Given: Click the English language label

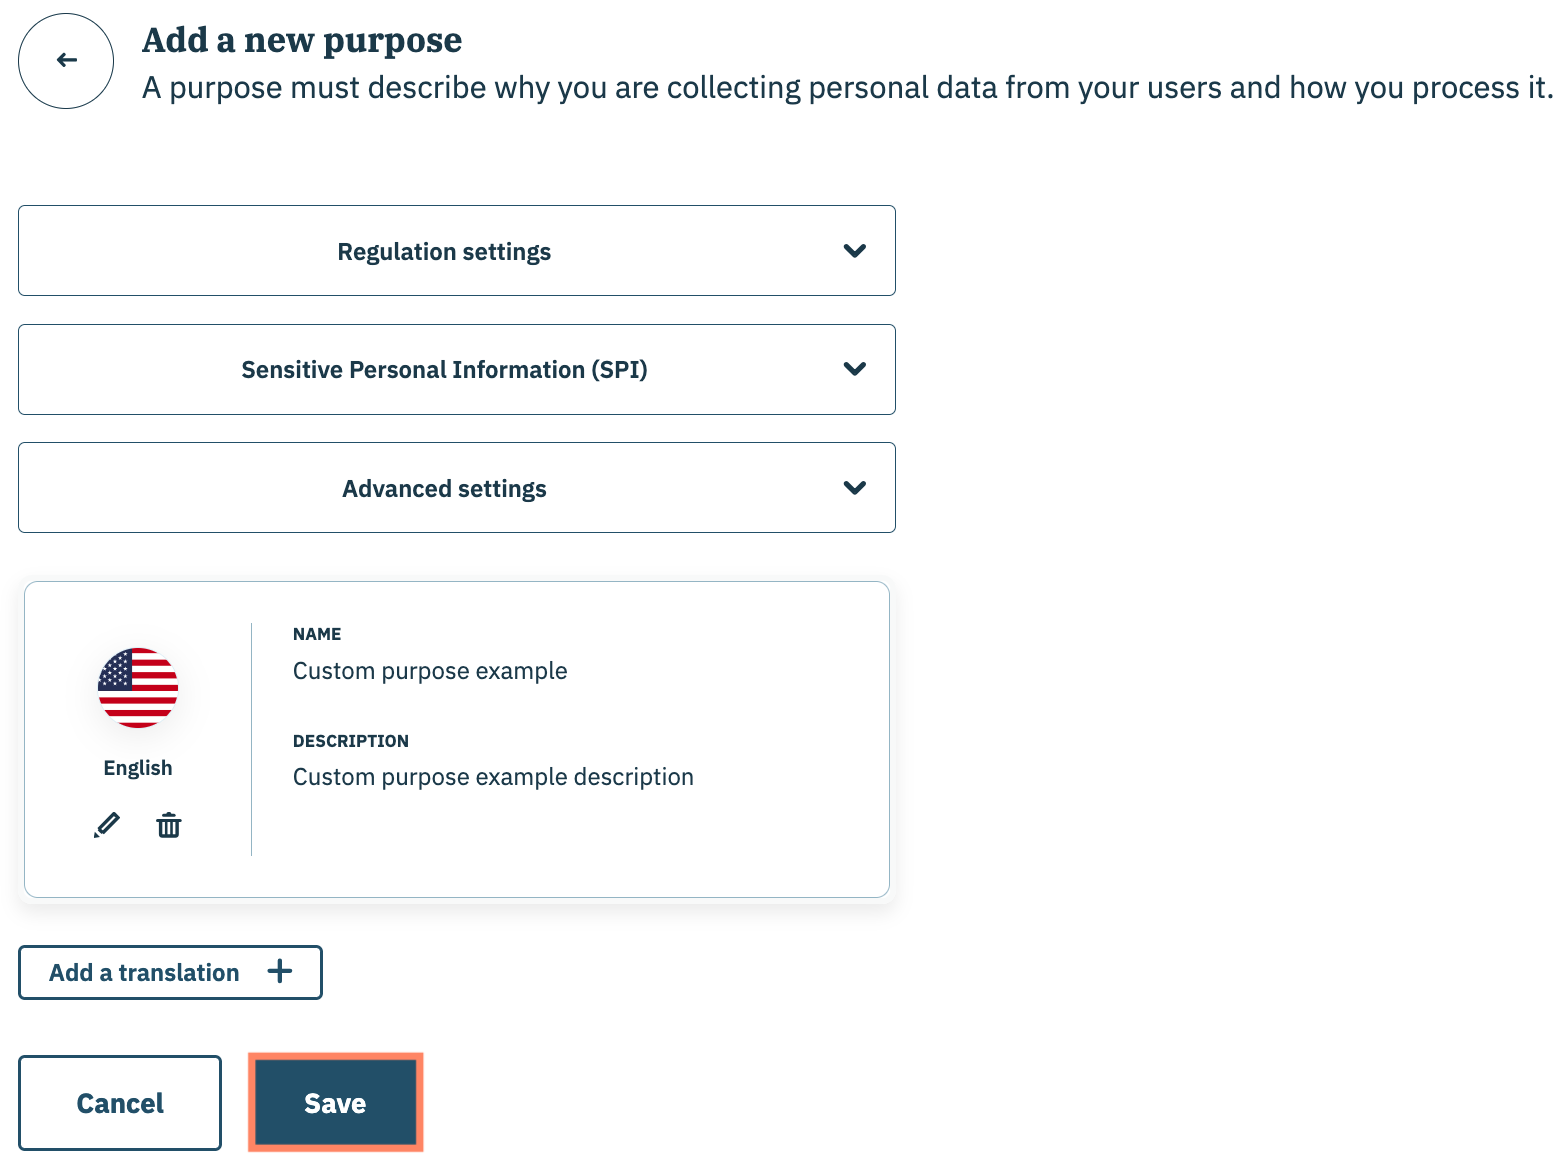Looking at the screenshot, I should coord(138,768).
